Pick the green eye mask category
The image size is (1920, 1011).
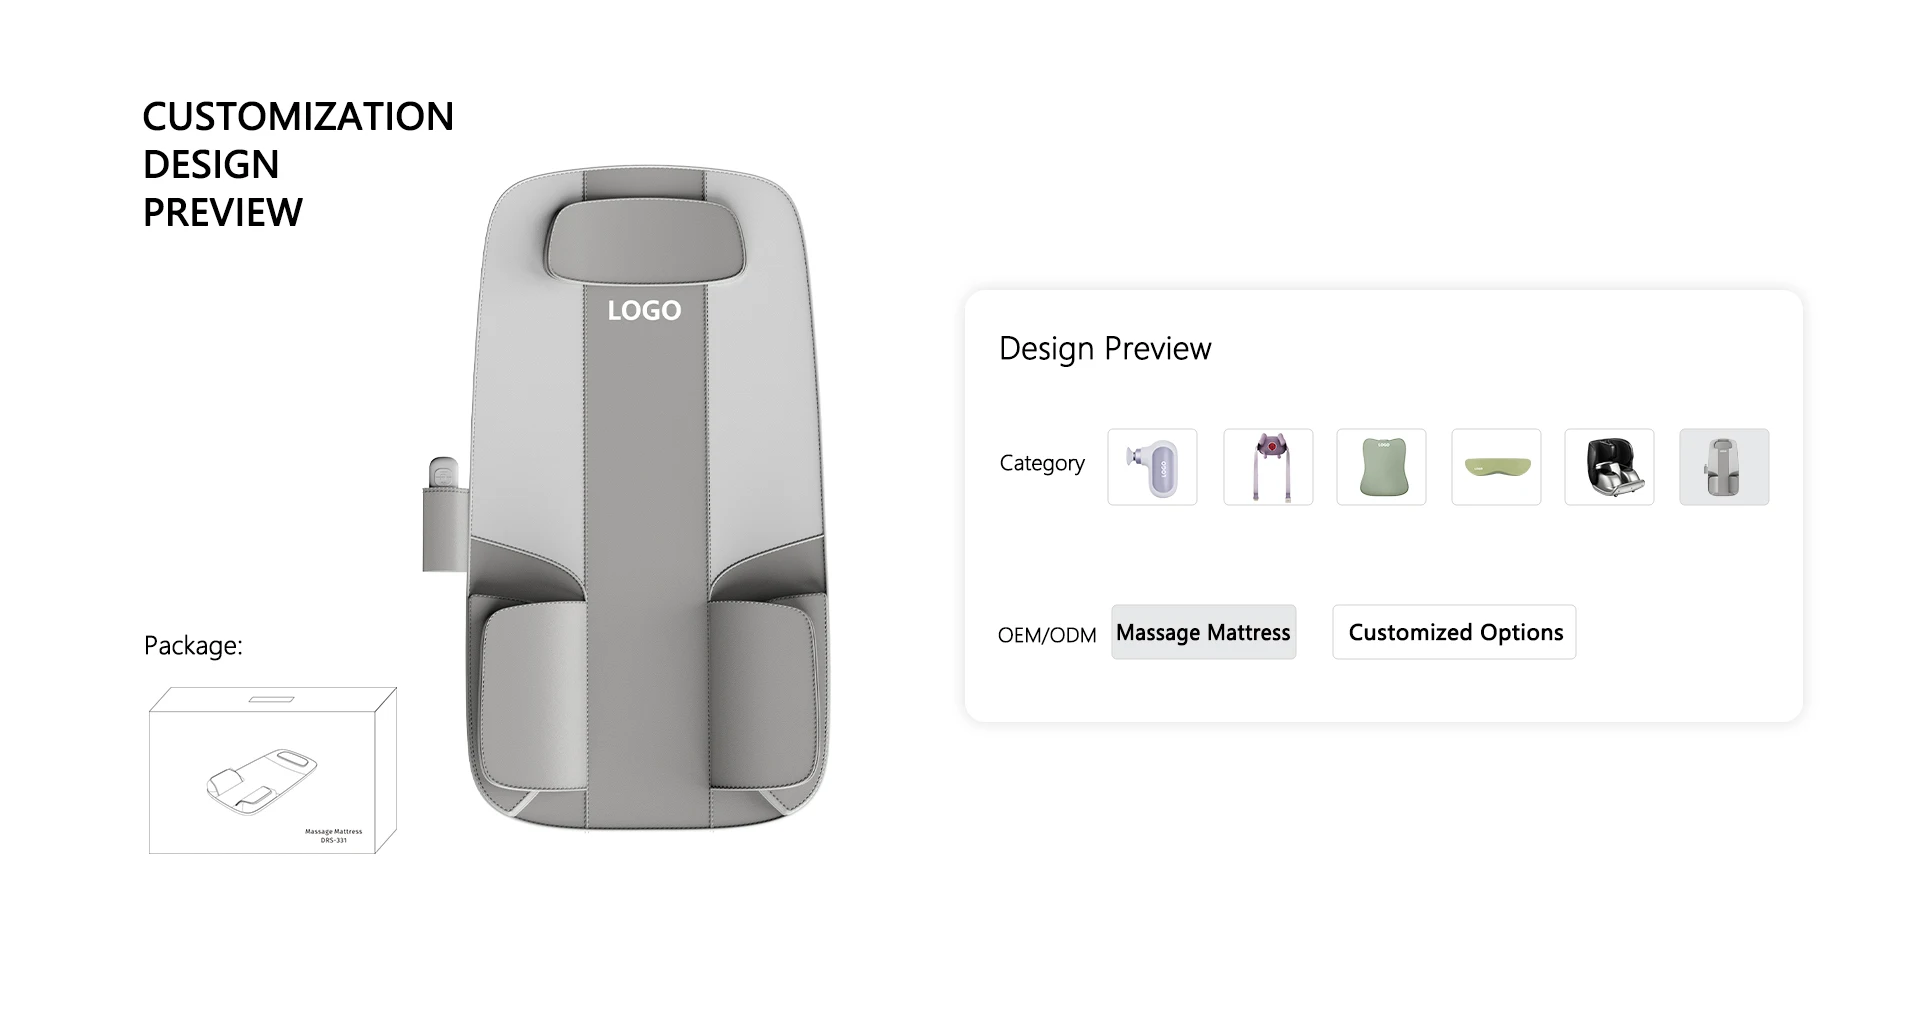point(1496,467)
